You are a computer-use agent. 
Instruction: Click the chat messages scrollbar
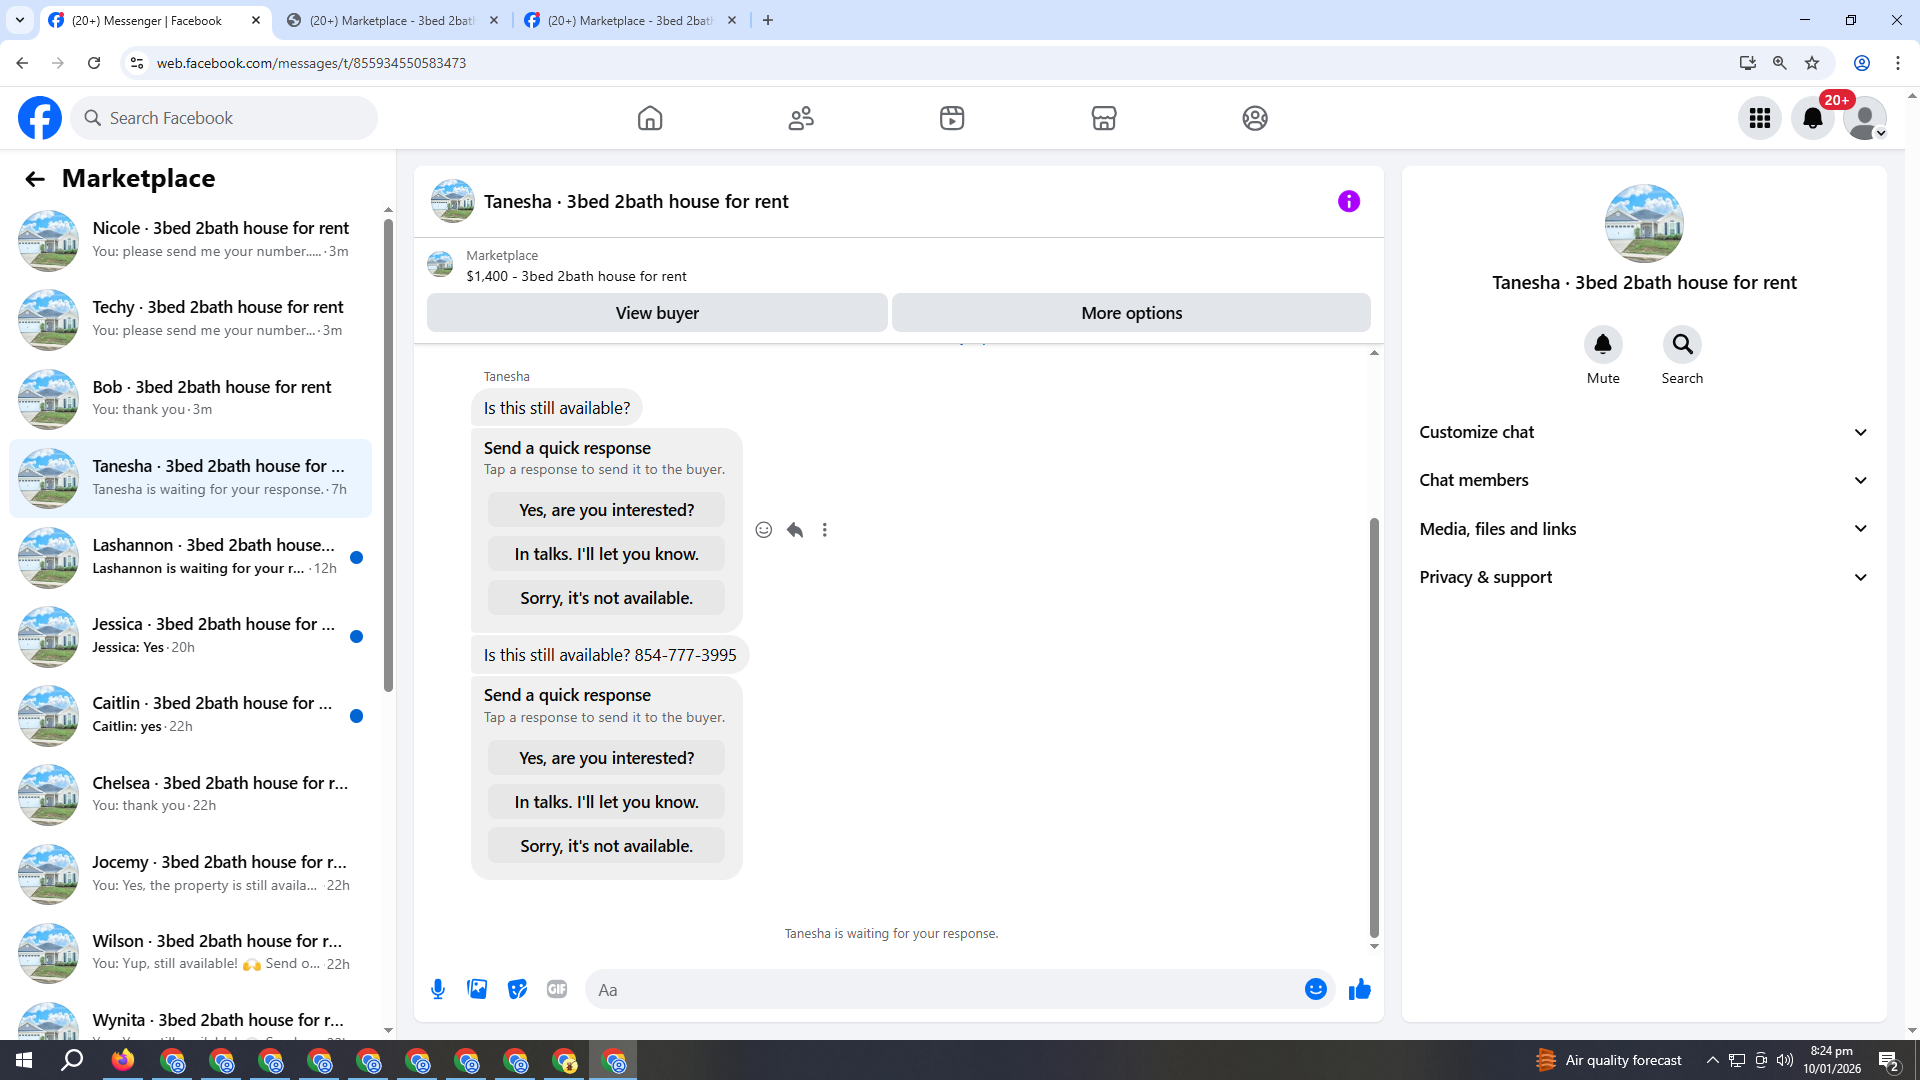click(x=1374, y=726)
